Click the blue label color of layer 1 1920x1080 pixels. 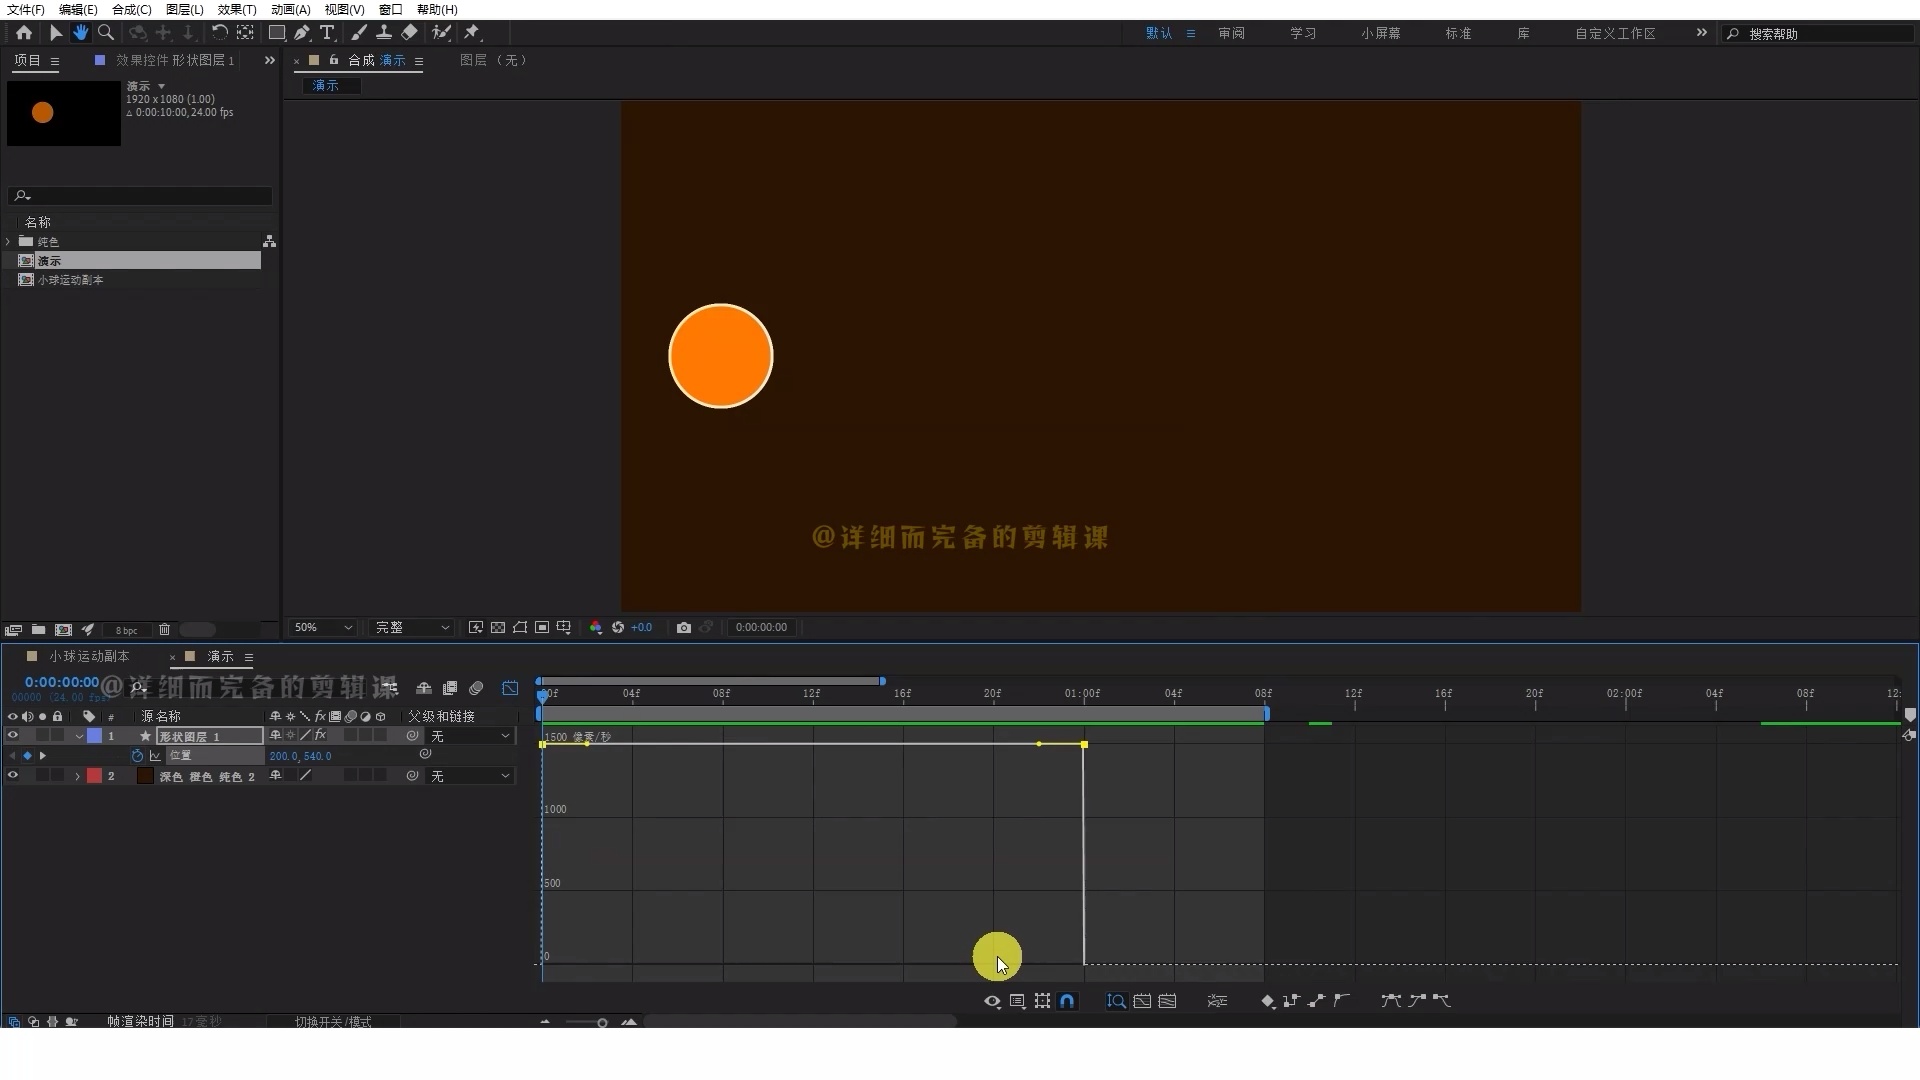(x=94, y=736)
